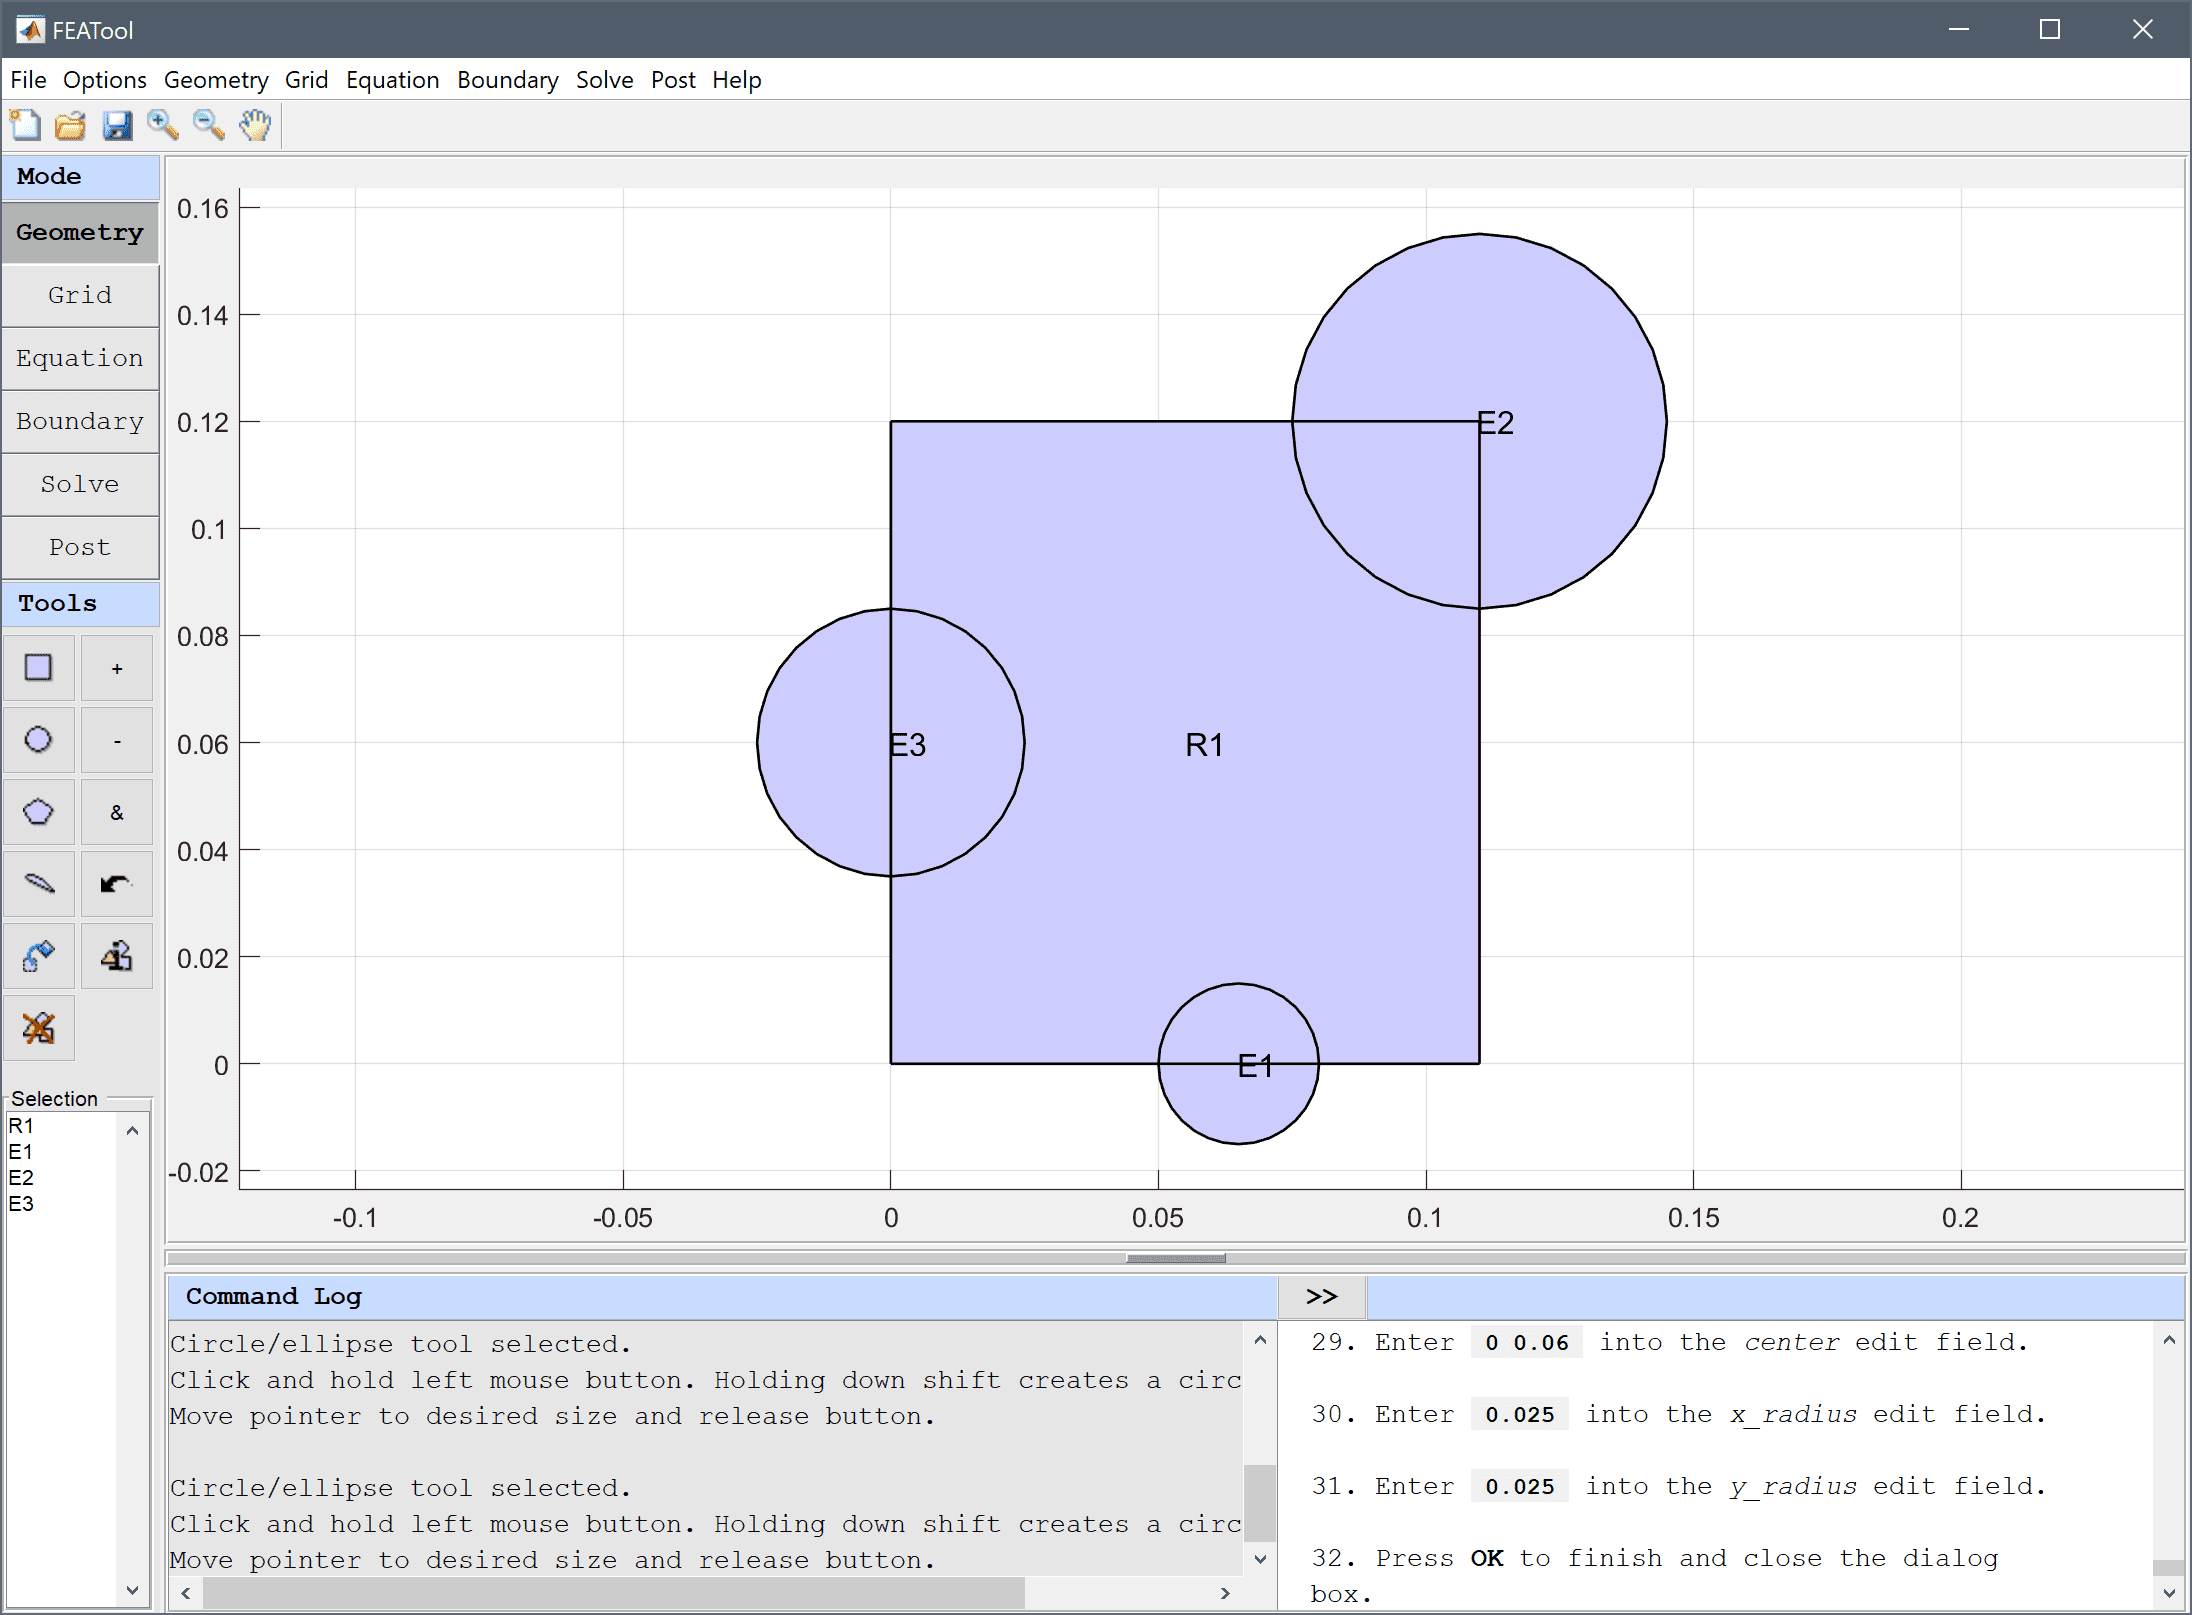Switch to Geometry mode
This screenshot has height=1615, width=2192.
coord(80,232)
